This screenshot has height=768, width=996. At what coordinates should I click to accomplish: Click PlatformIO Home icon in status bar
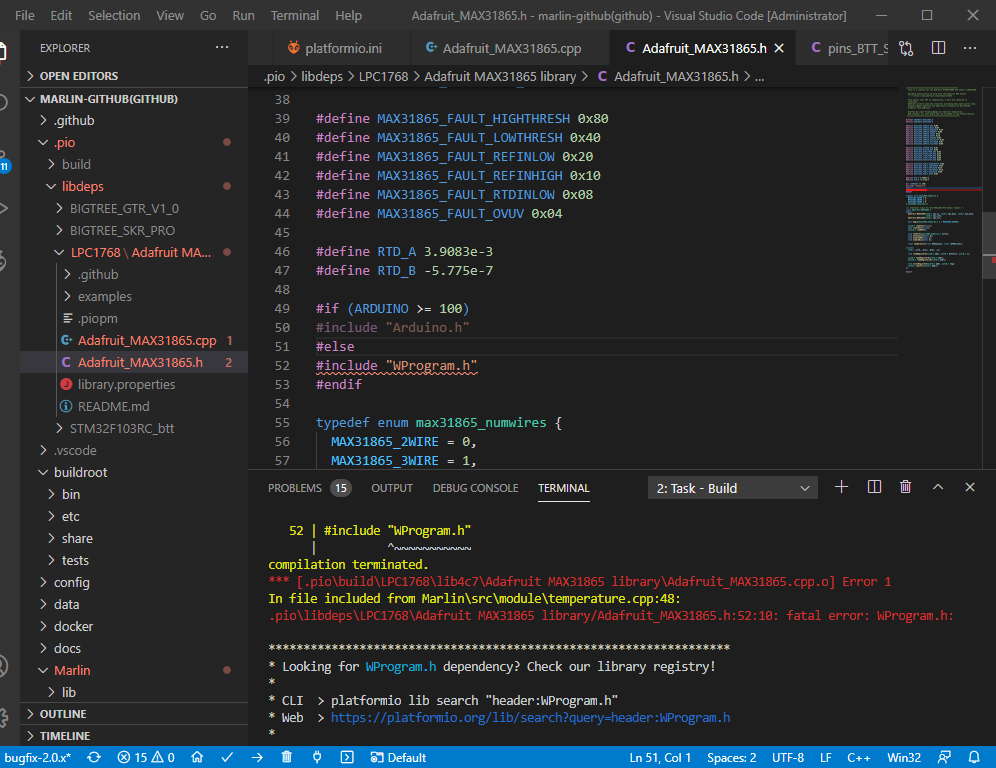coord(198,757)
